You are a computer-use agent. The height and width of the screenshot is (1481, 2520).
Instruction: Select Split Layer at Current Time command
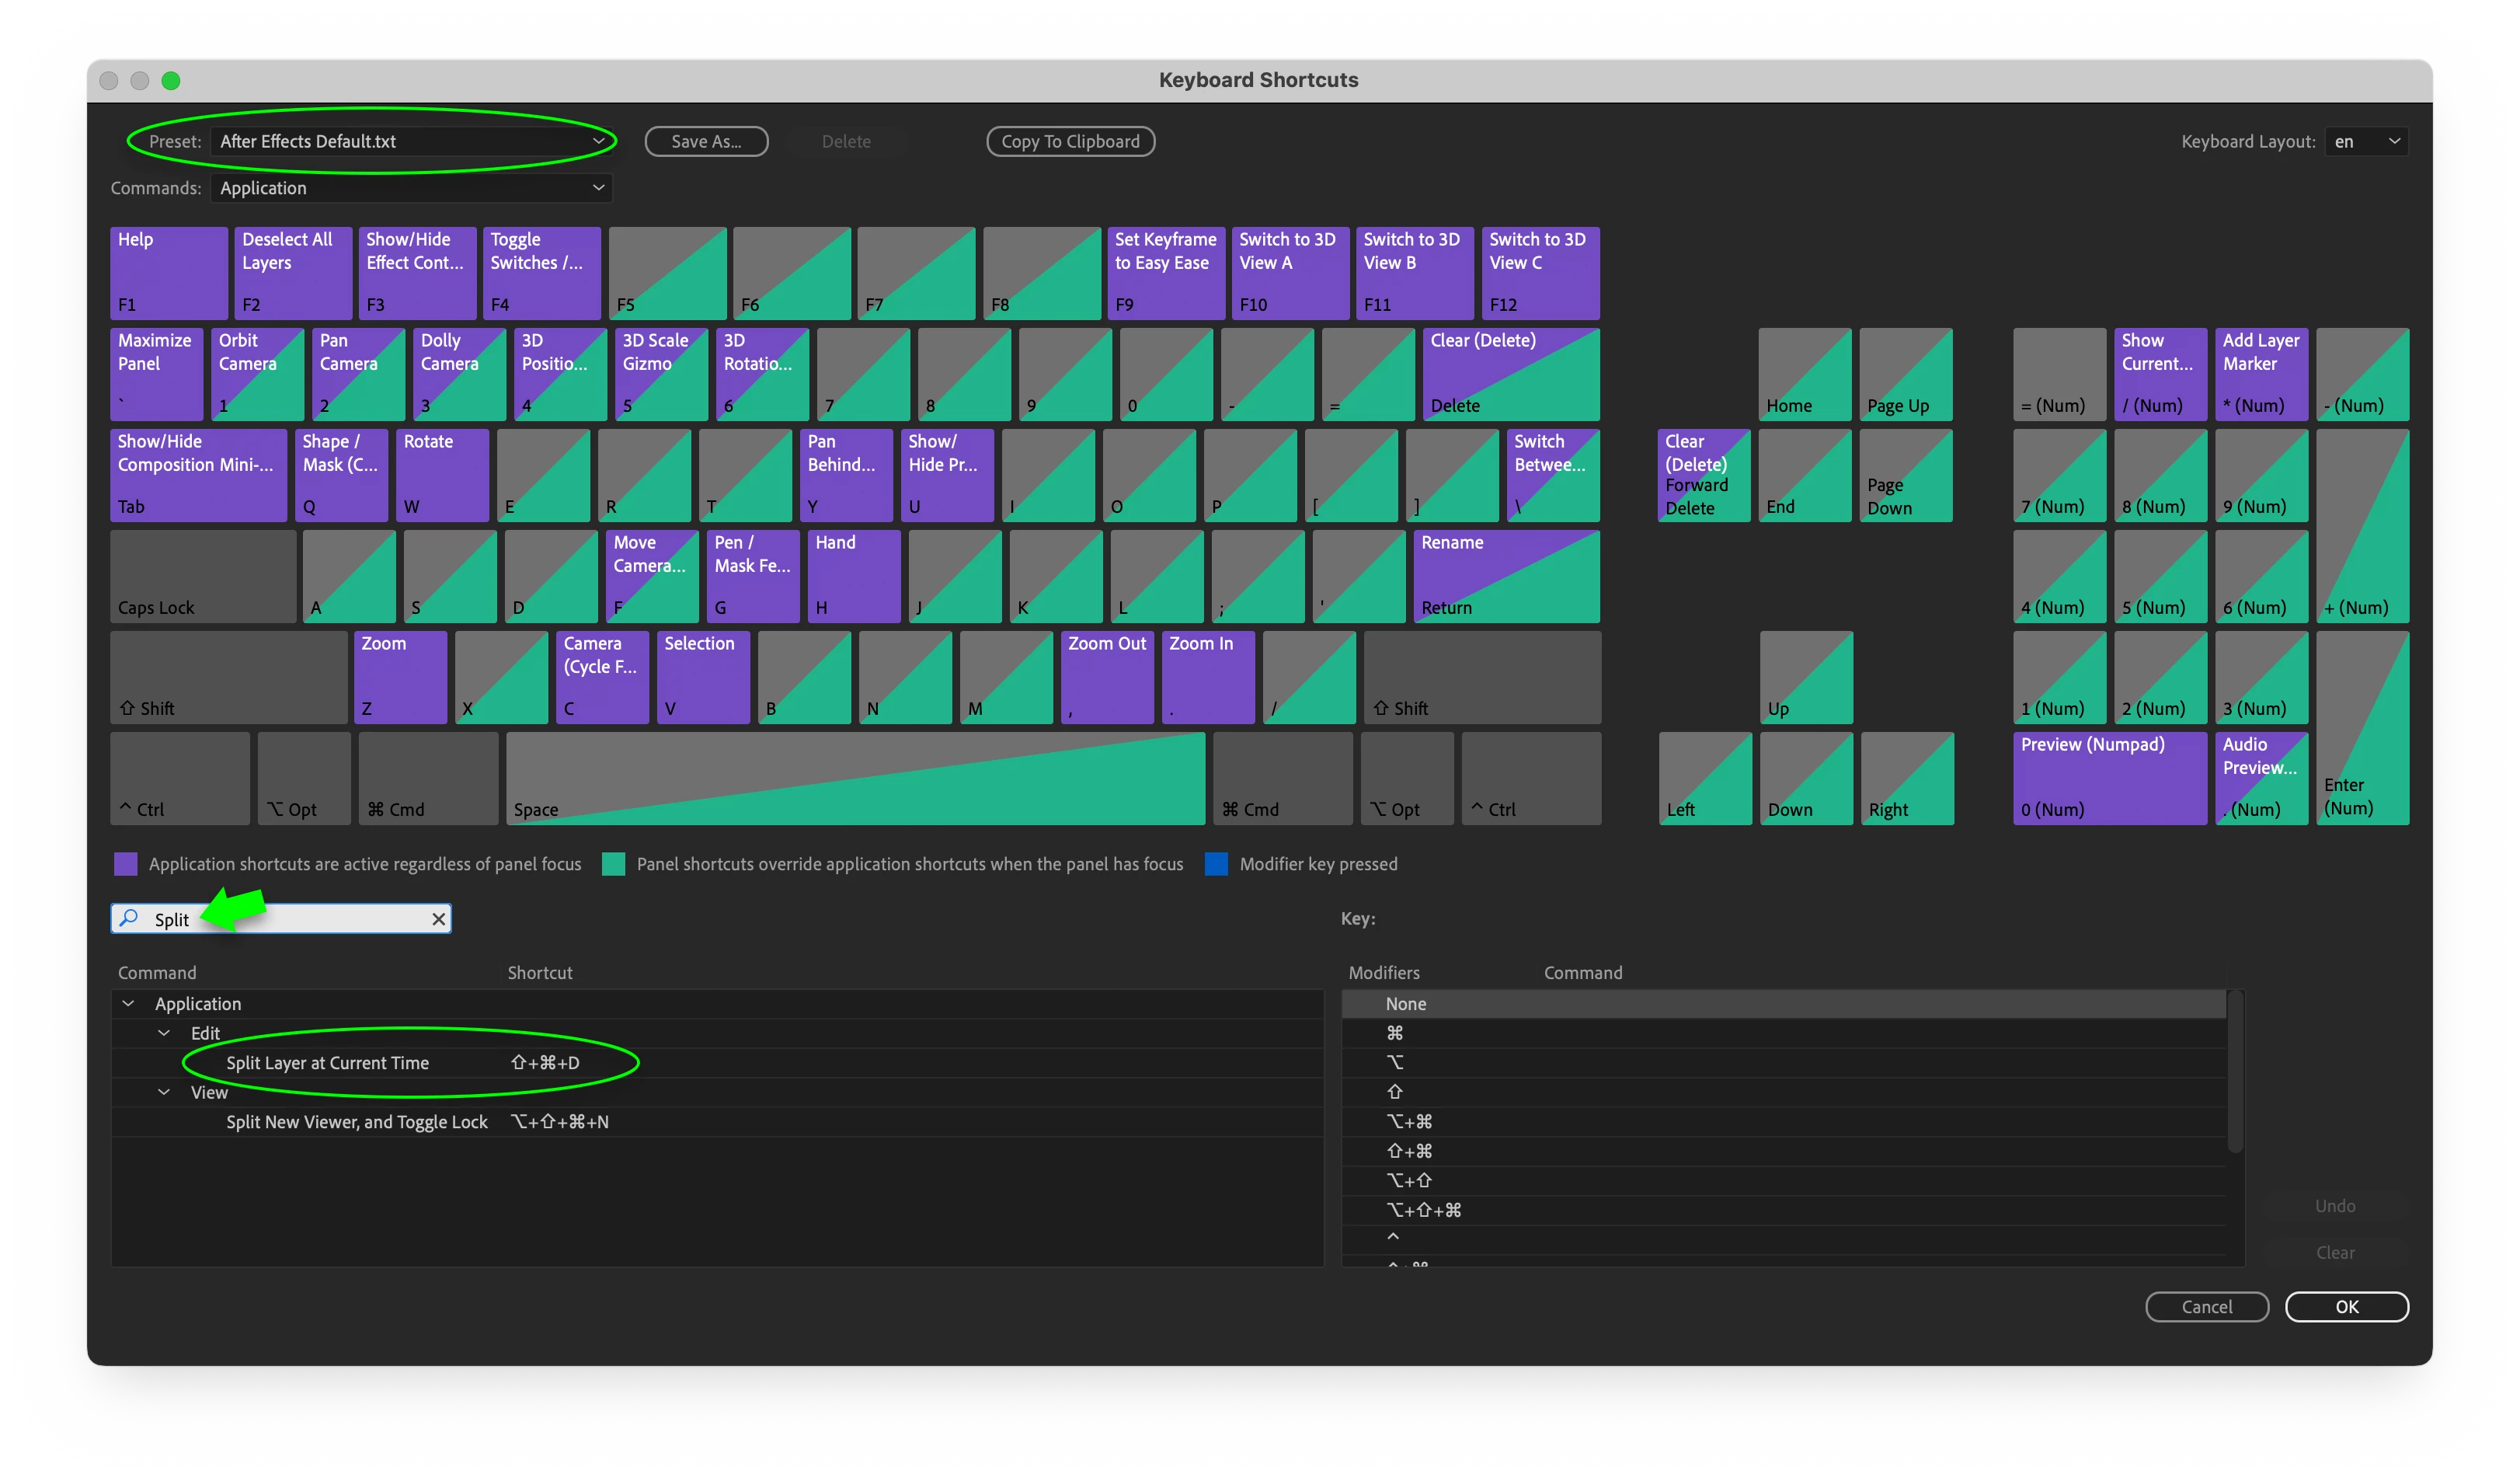[327, 1063]
